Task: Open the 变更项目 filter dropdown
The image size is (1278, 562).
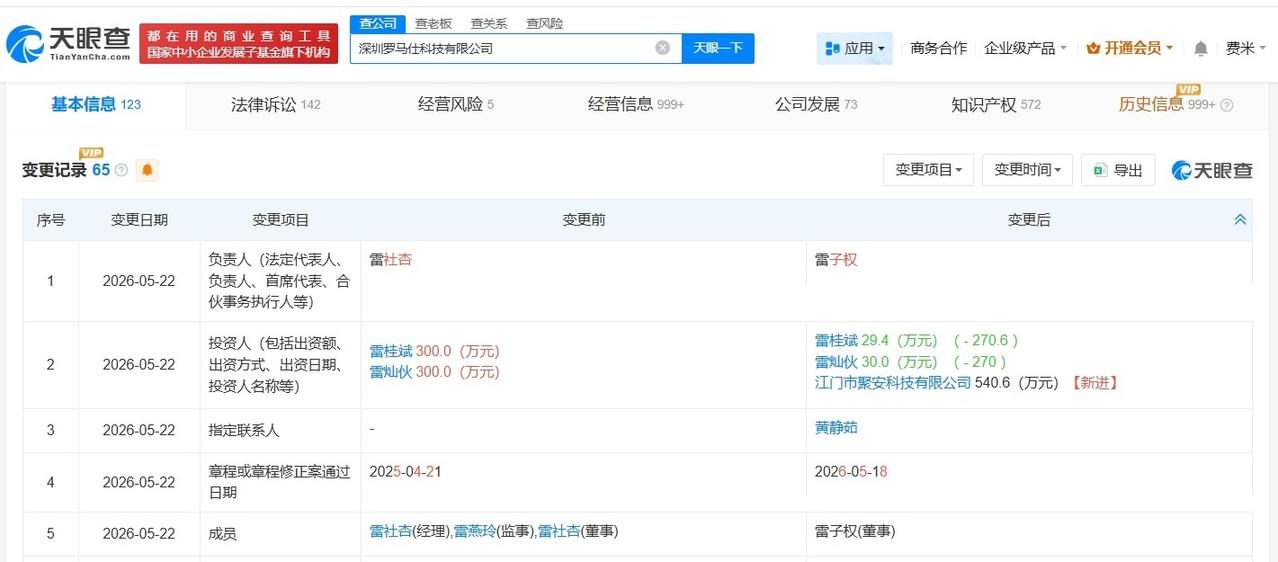Action: click(928, 170)
